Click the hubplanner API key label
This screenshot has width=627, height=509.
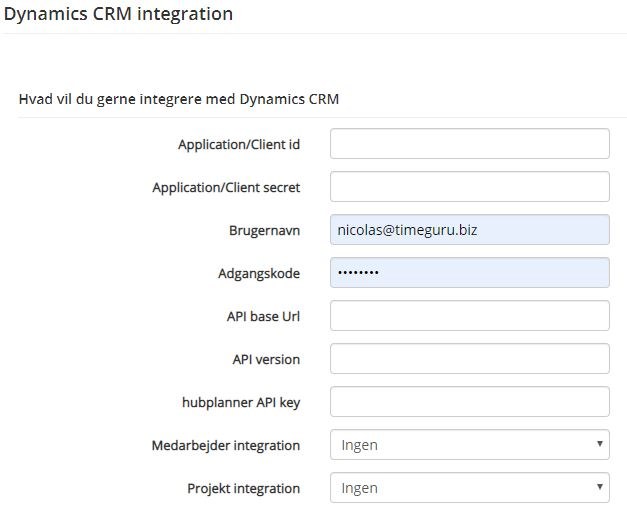241,402
